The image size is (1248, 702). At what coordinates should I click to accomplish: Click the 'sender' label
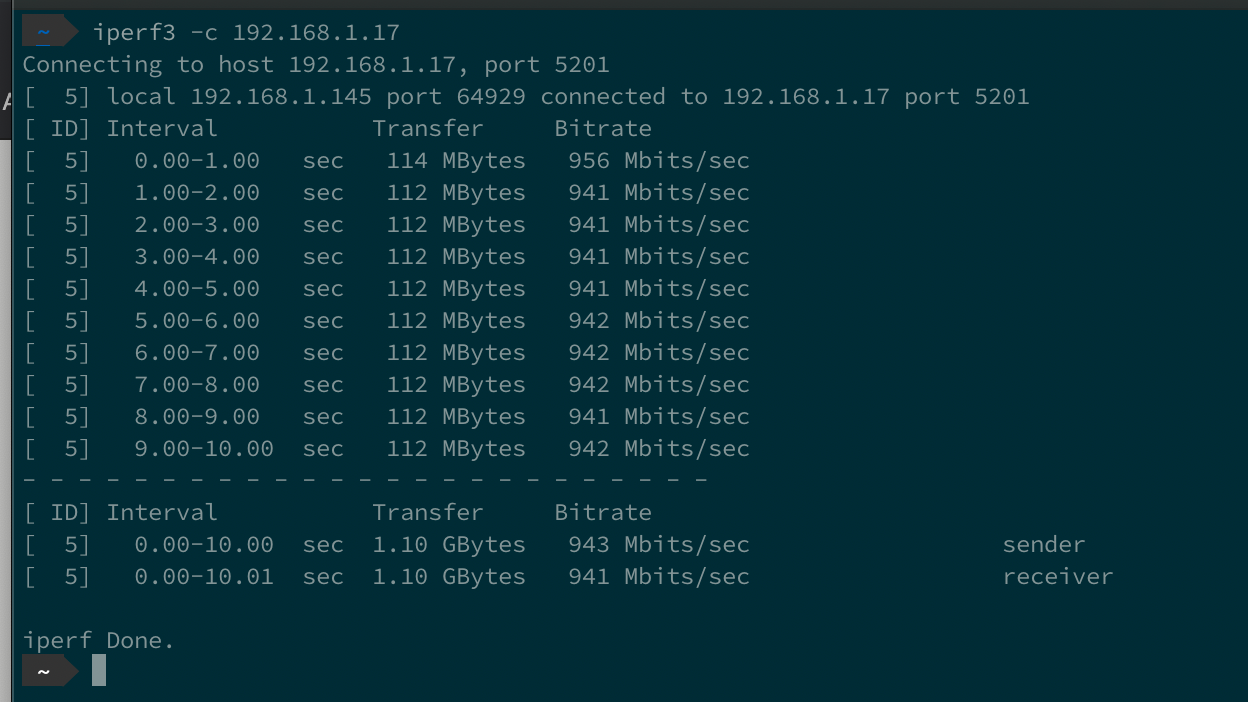point(1044,545)
